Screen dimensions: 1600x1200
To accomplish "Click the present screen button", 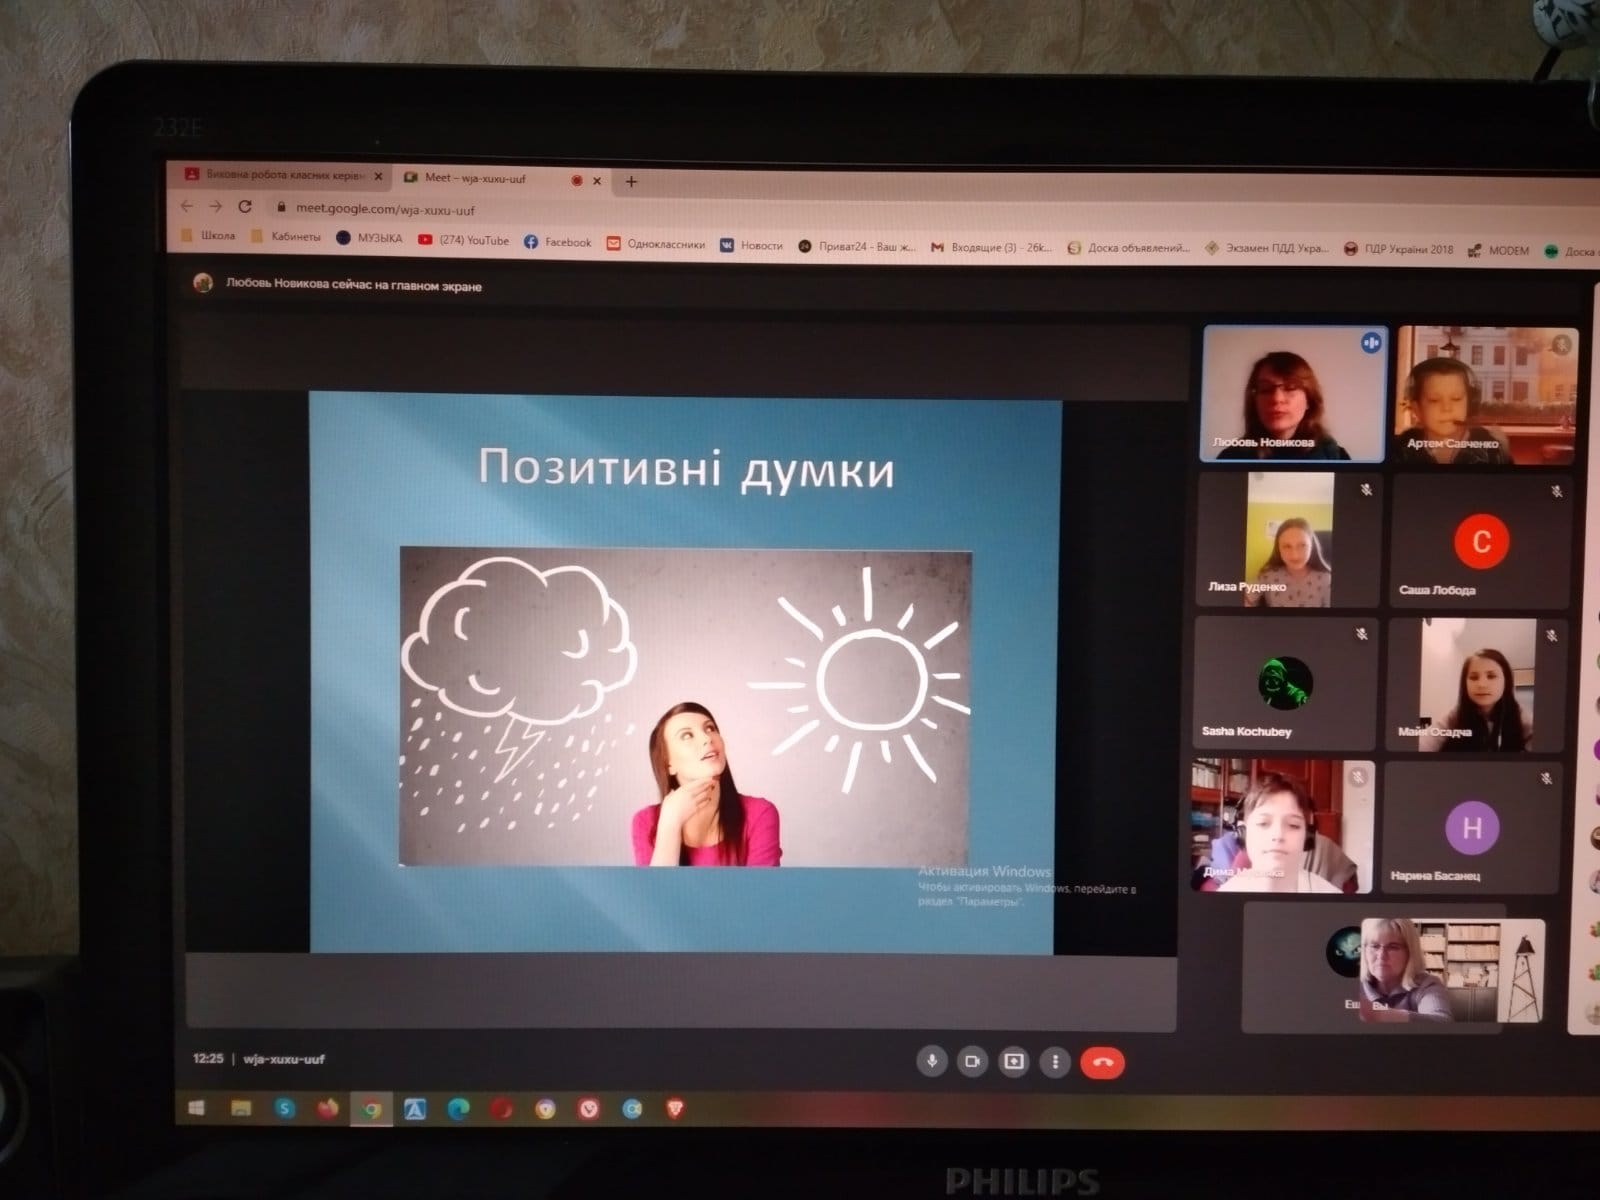I will point(1013,1062).
